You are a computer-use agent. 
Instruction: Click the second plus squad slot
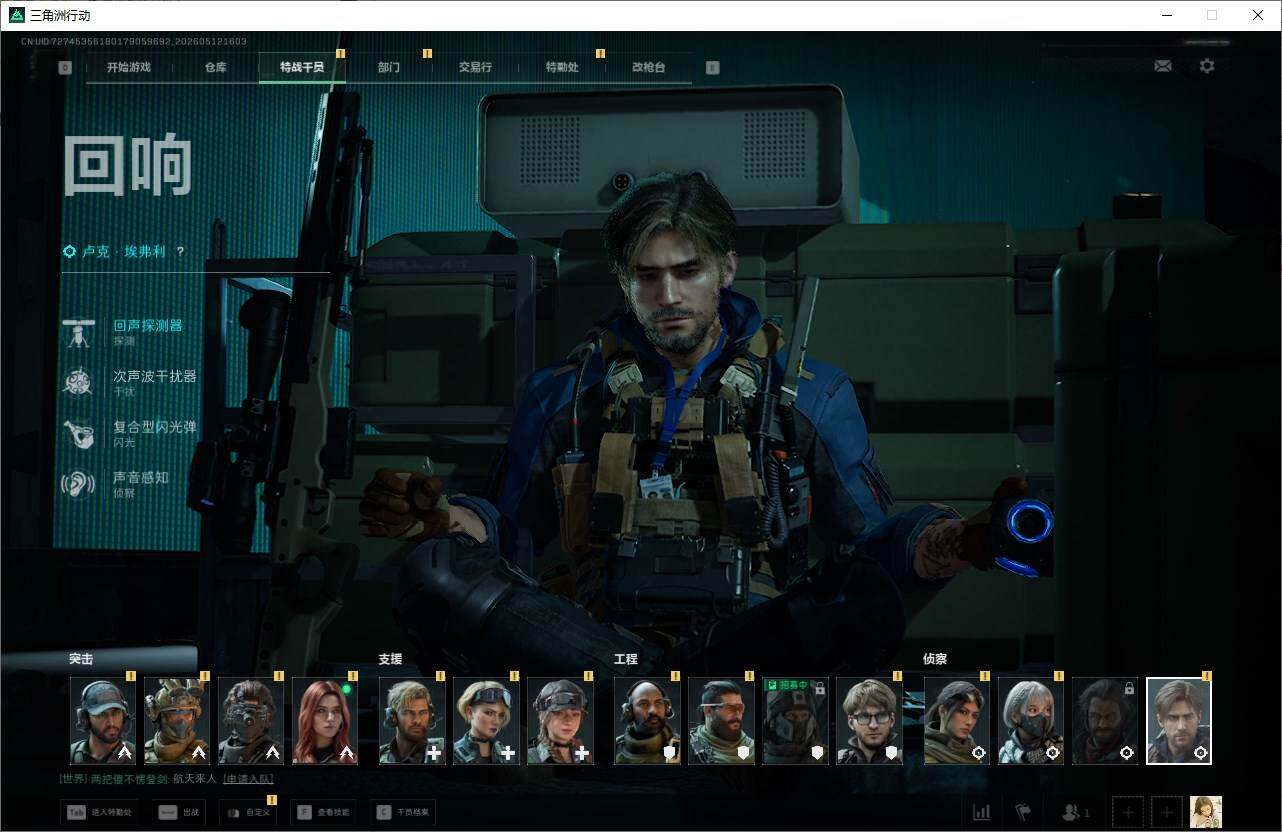tap(1166, 812)
